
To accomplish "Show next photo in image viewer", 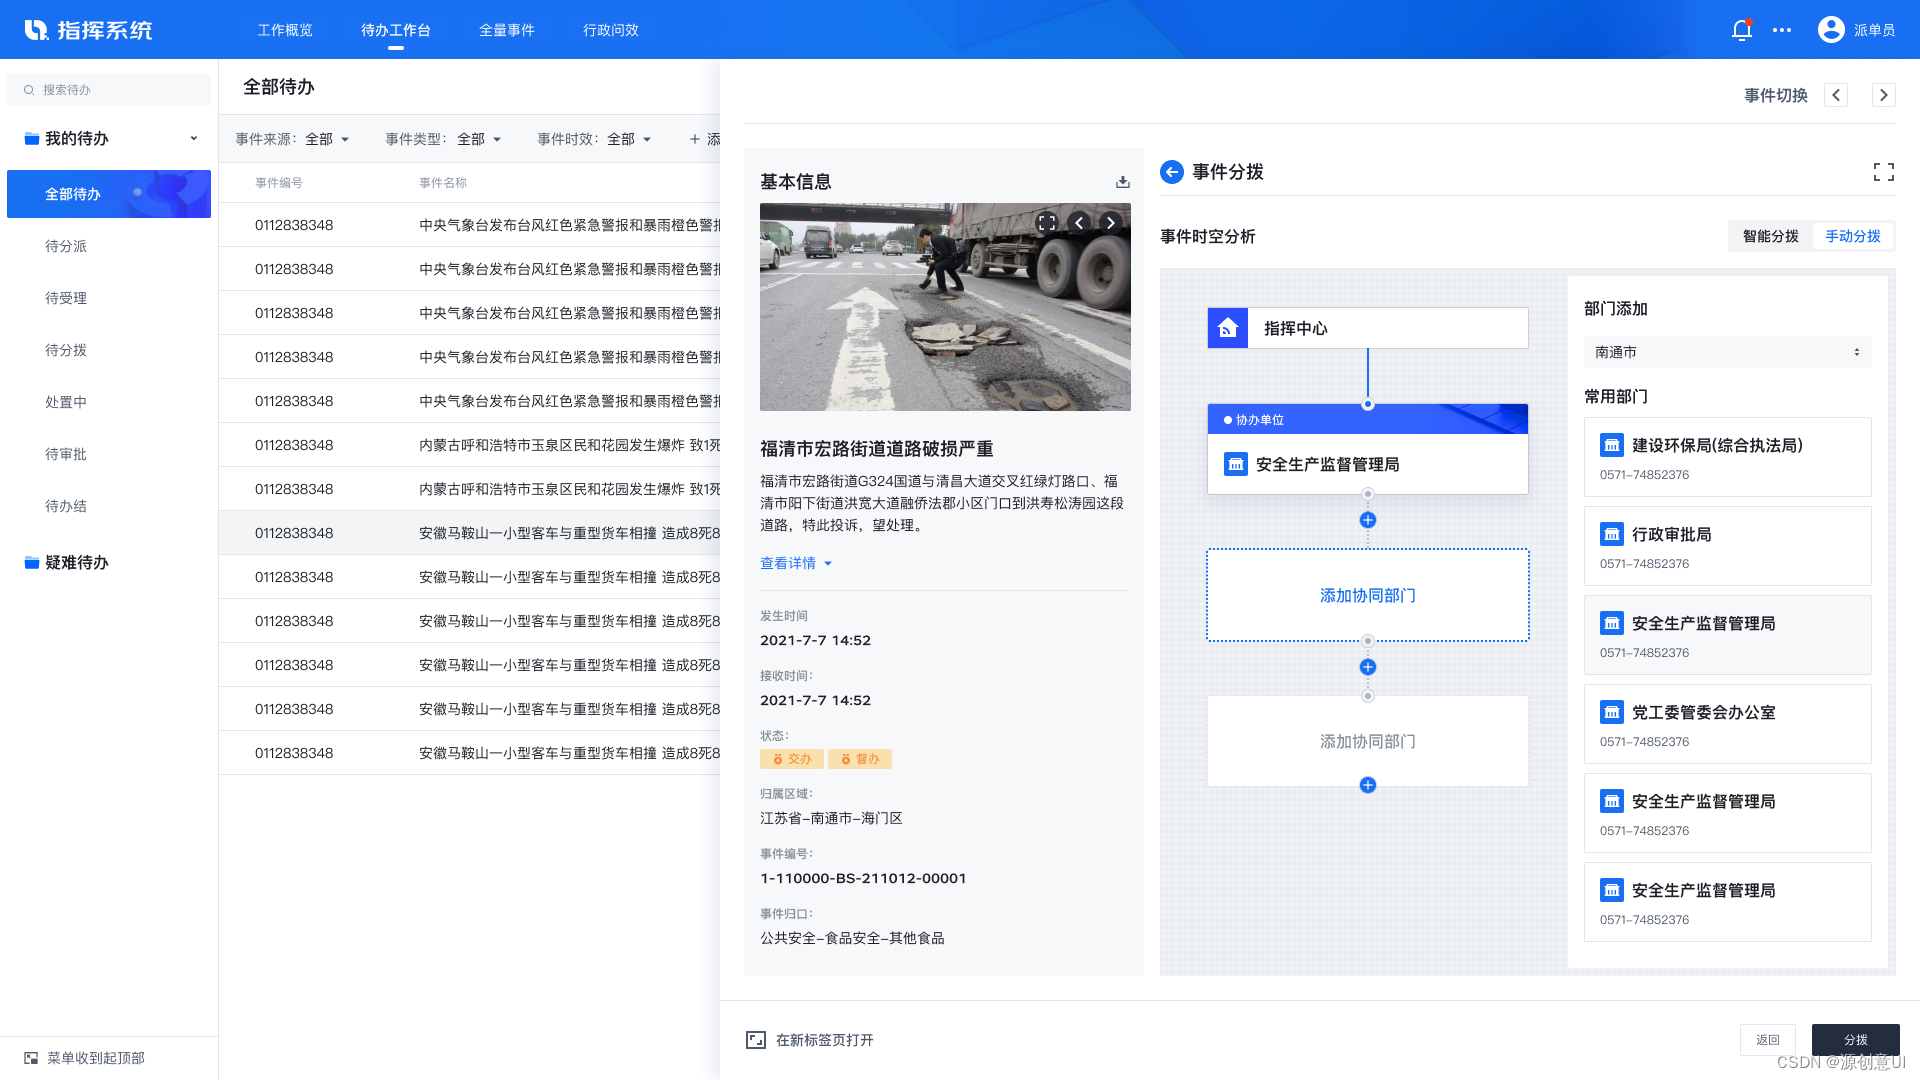I will (1110, 223).
